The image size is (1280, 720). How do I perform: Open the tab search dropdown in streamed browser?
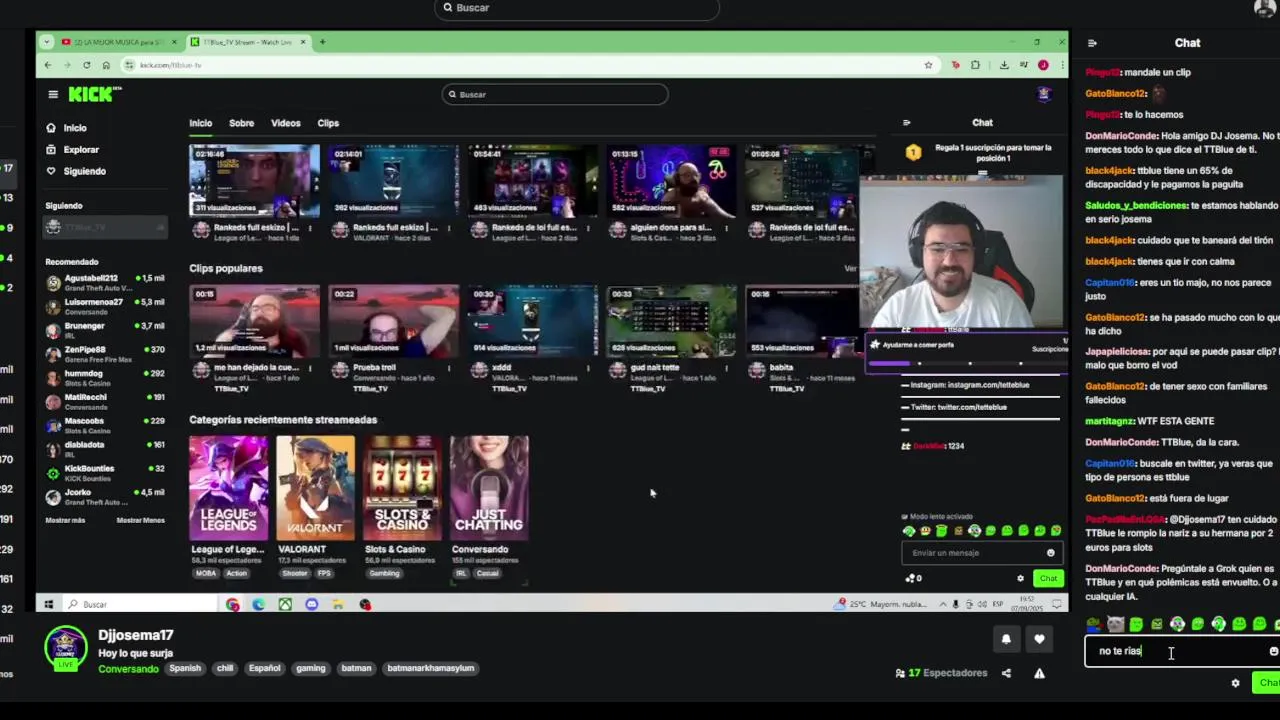point(47,42)
